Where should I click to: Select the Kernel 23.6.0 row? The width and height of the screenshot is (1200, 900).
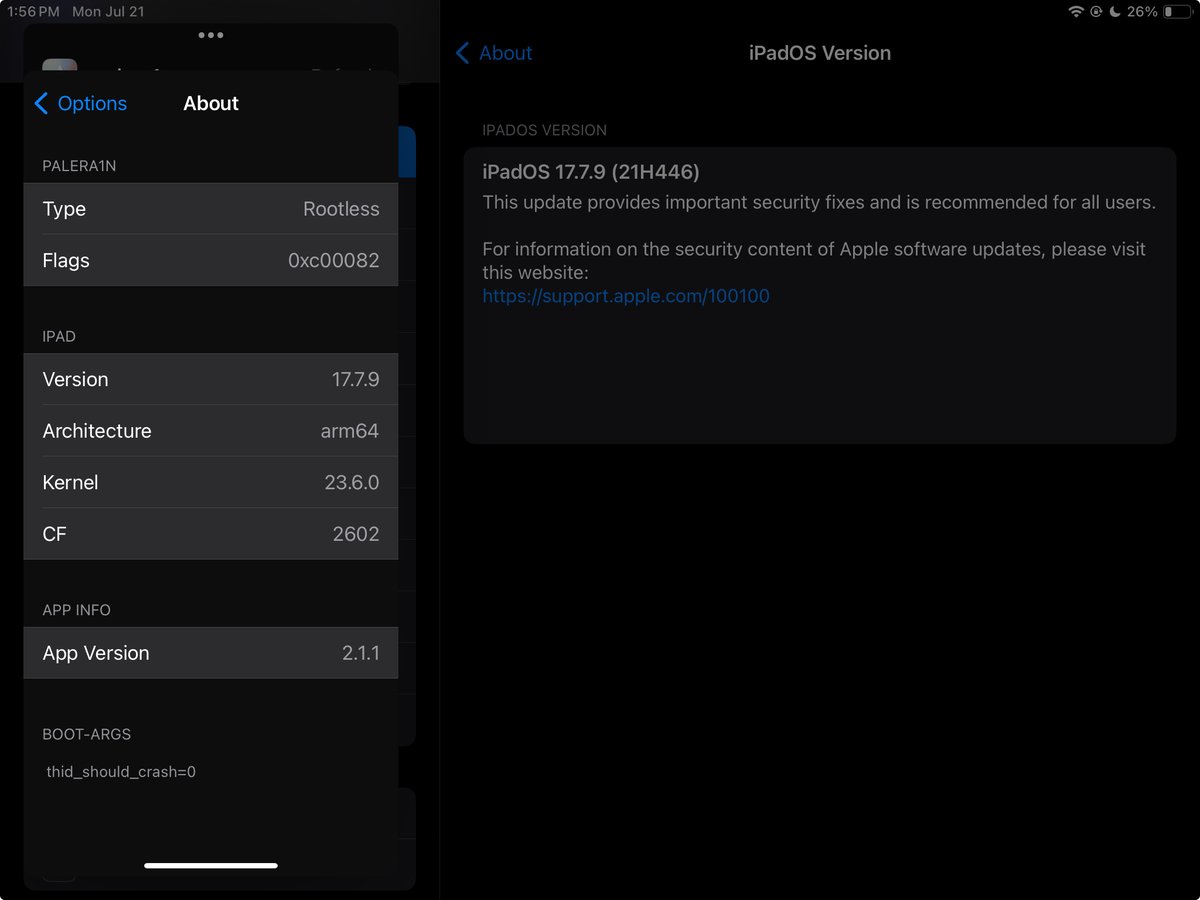(x=211, y=482)
